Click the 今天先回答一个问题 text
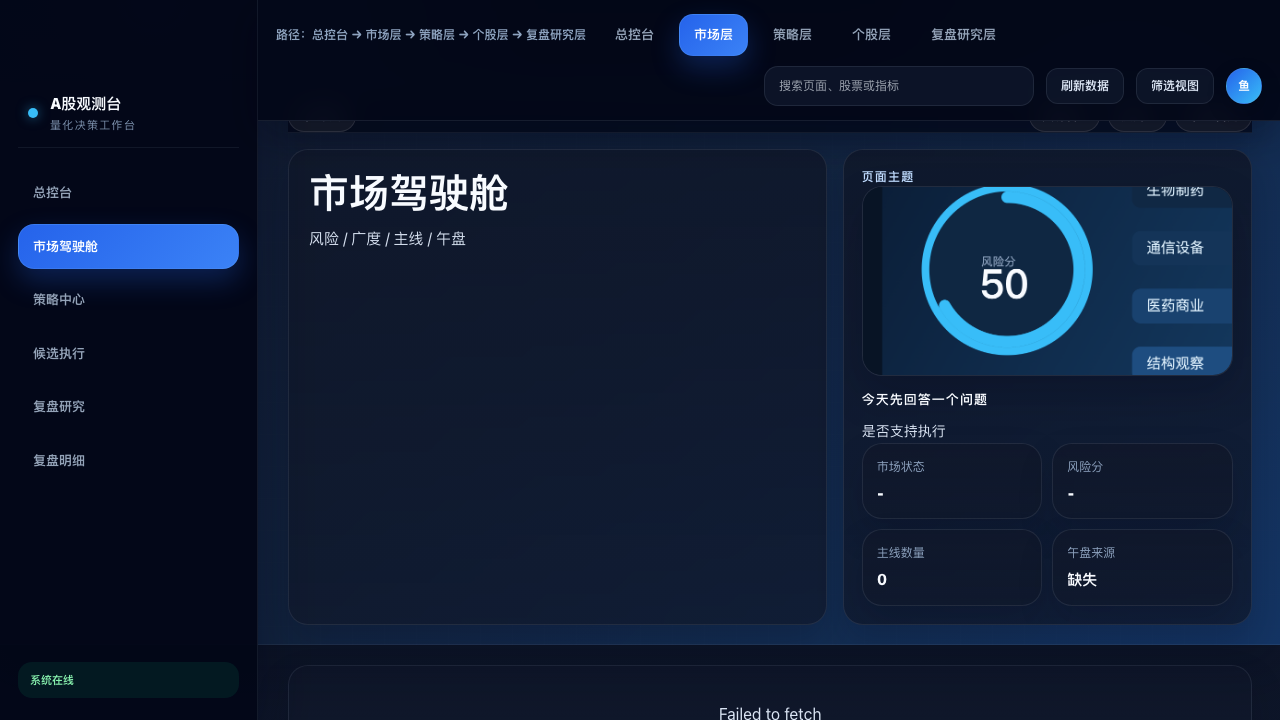 (x=924, y=400)
